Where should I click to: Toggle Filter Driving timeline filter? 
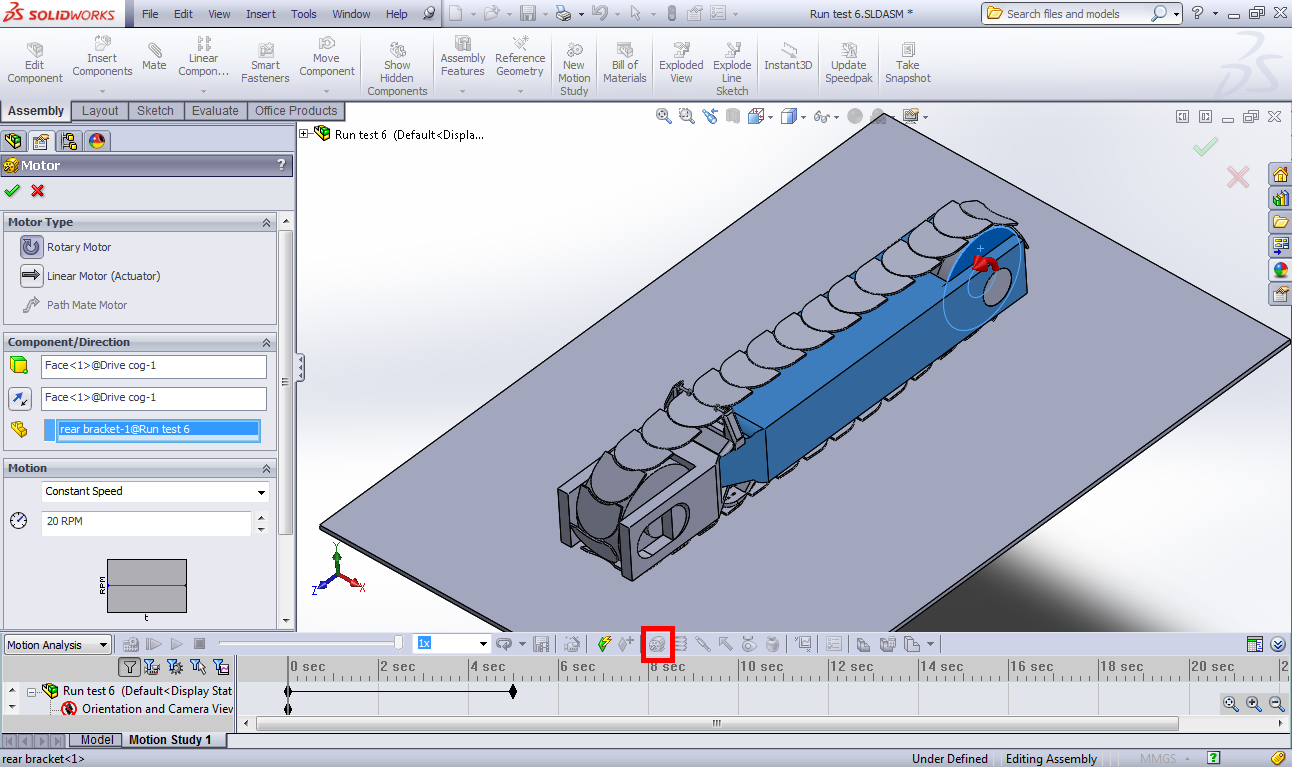175,666
